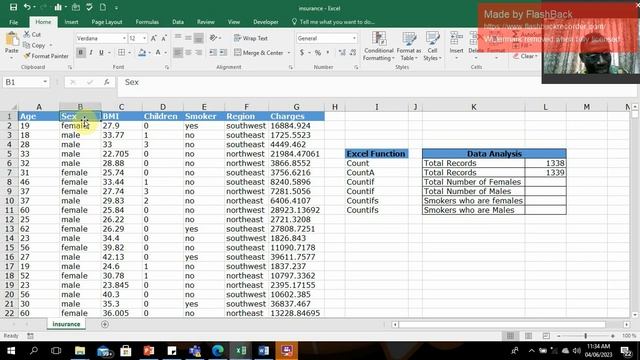This screenshot has width=640, height=360.
Task: Toggle Underline formatting
Action: pyautogui.click(x=101, y=53)
